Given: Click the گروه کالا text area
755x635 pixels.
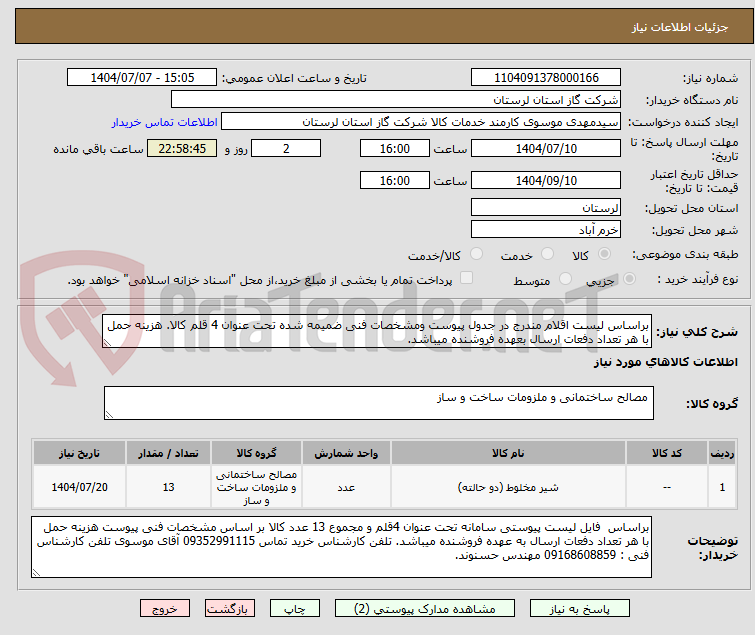Looking at the screenshot, I should [x=378, y=403].
